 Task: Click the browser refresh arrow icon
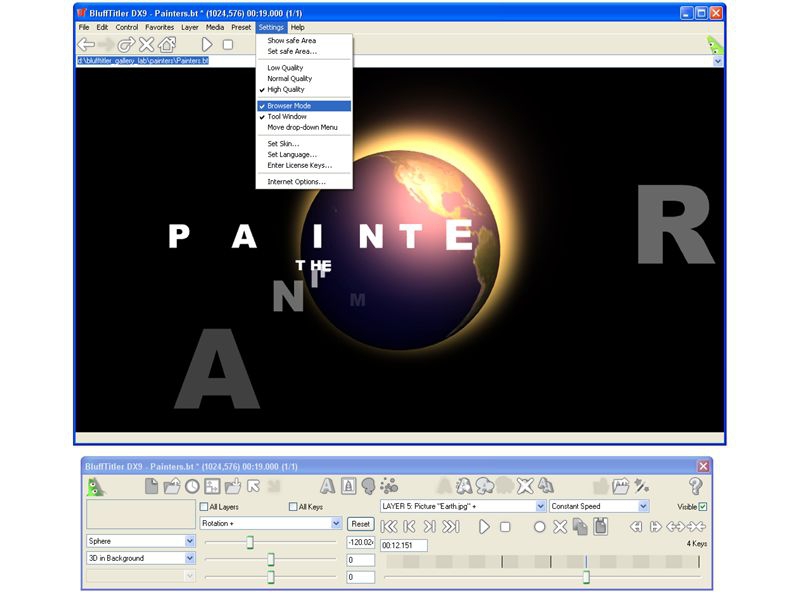pos(126,44)
